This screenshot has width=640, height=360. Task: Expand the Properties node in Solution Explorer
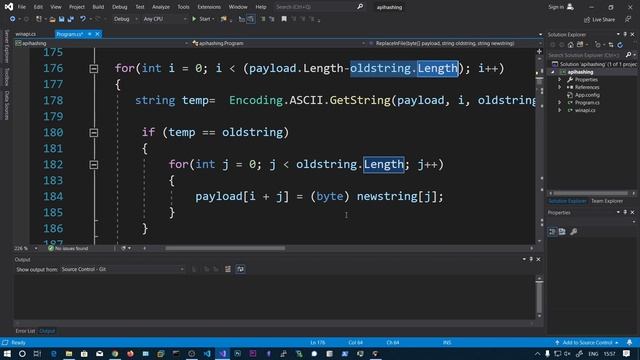pos(560,80)
